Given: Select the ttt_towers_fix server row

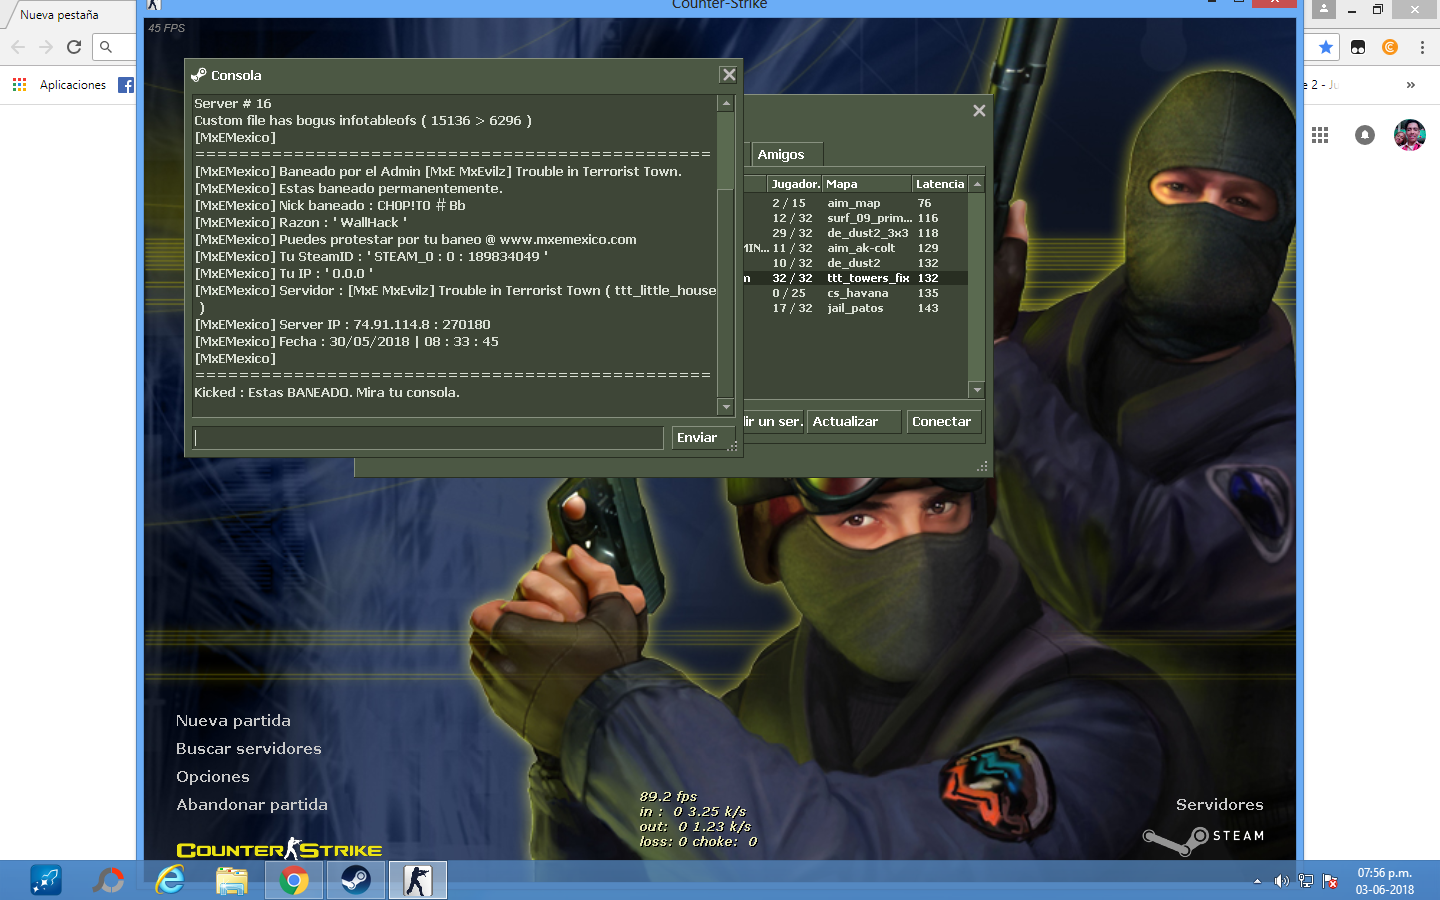Looking at the screenshot, I should 855,278.
